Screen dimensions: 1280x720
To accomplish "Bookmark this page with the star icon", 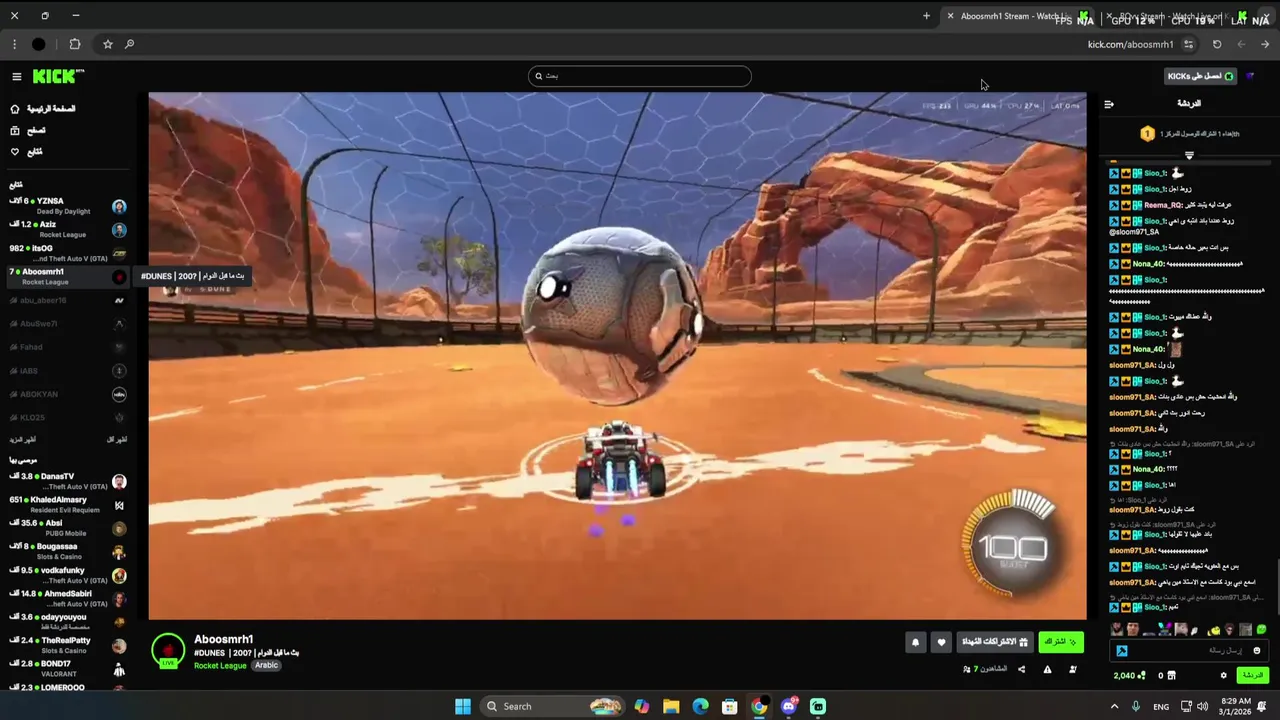I will coord(107,44).
